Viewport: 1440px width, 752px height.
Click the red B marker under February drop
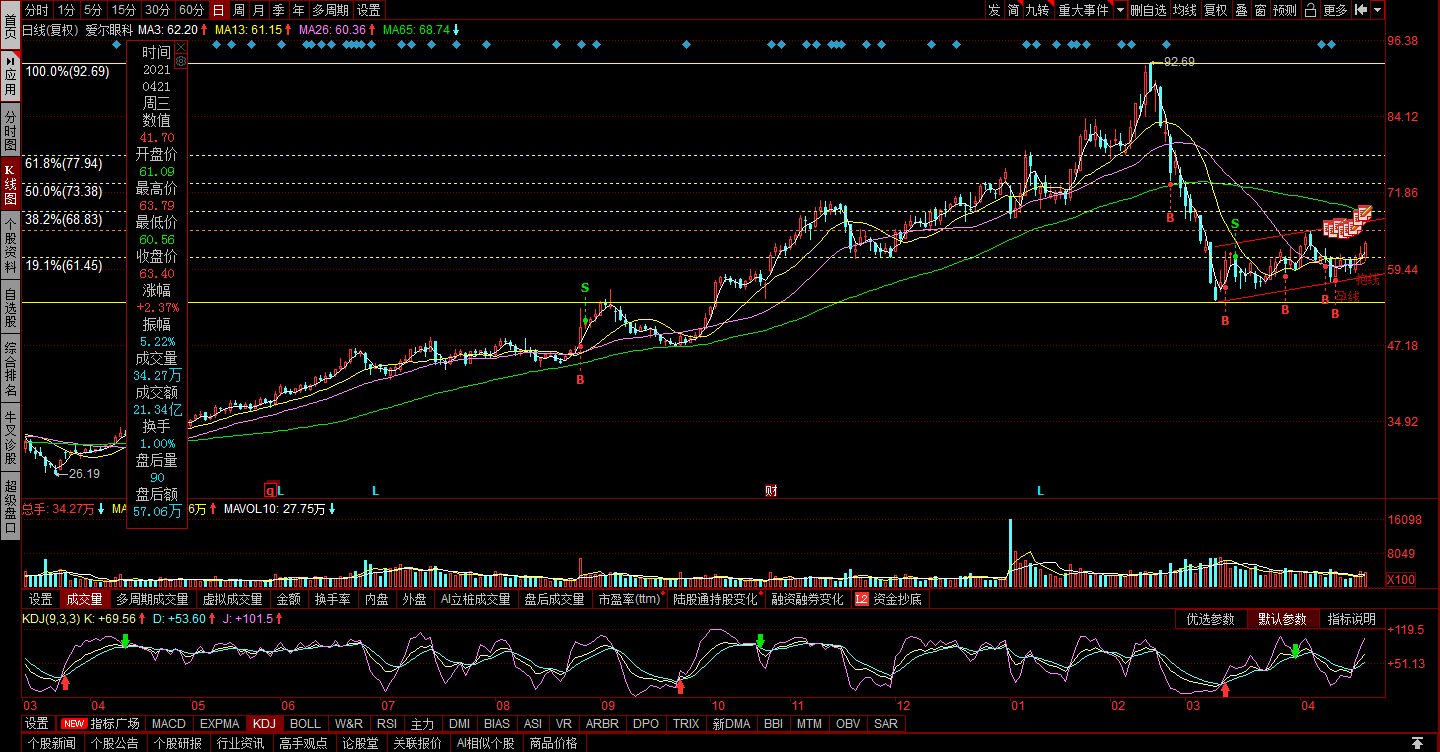coord(1171,217)
